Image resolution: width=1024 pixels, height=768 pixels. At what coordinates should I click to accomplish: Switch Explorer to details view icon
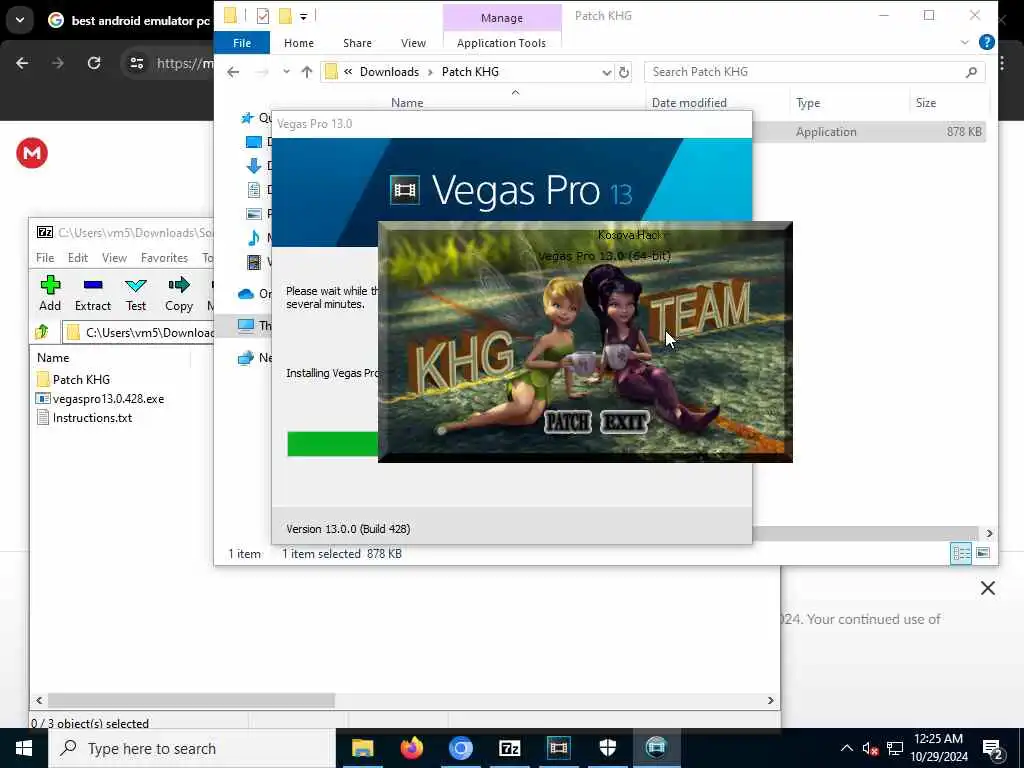coord(961,554)
